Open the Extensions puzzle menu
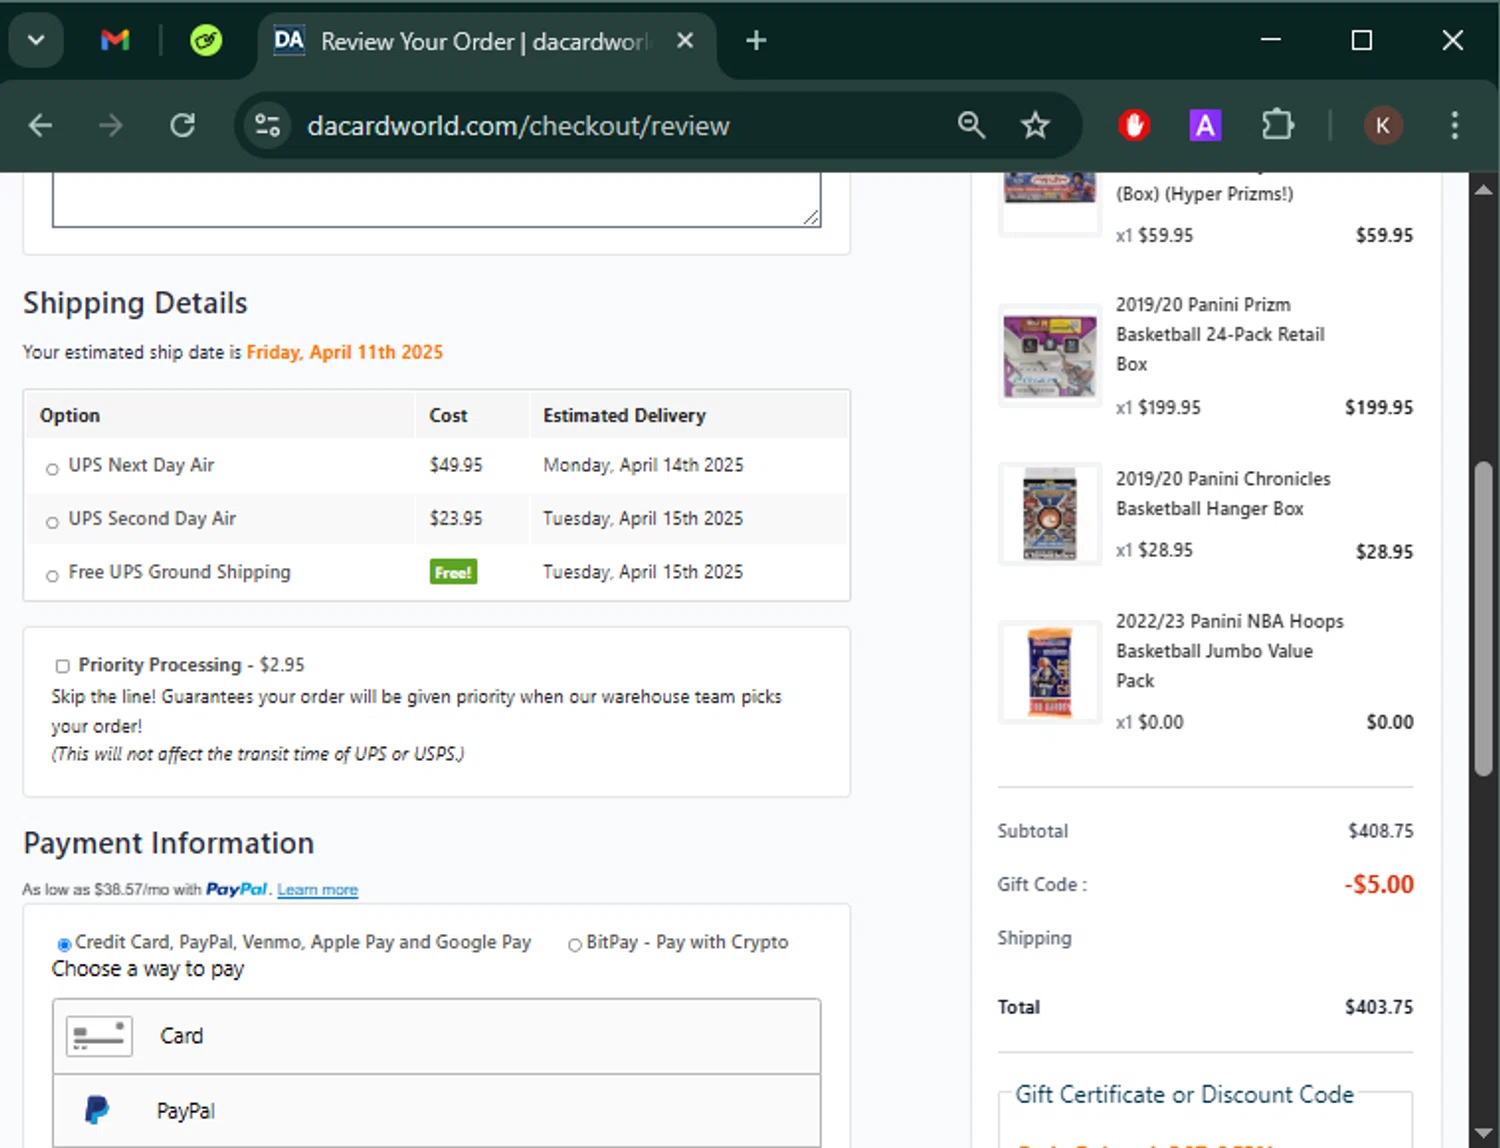 tap(1277, 126)
